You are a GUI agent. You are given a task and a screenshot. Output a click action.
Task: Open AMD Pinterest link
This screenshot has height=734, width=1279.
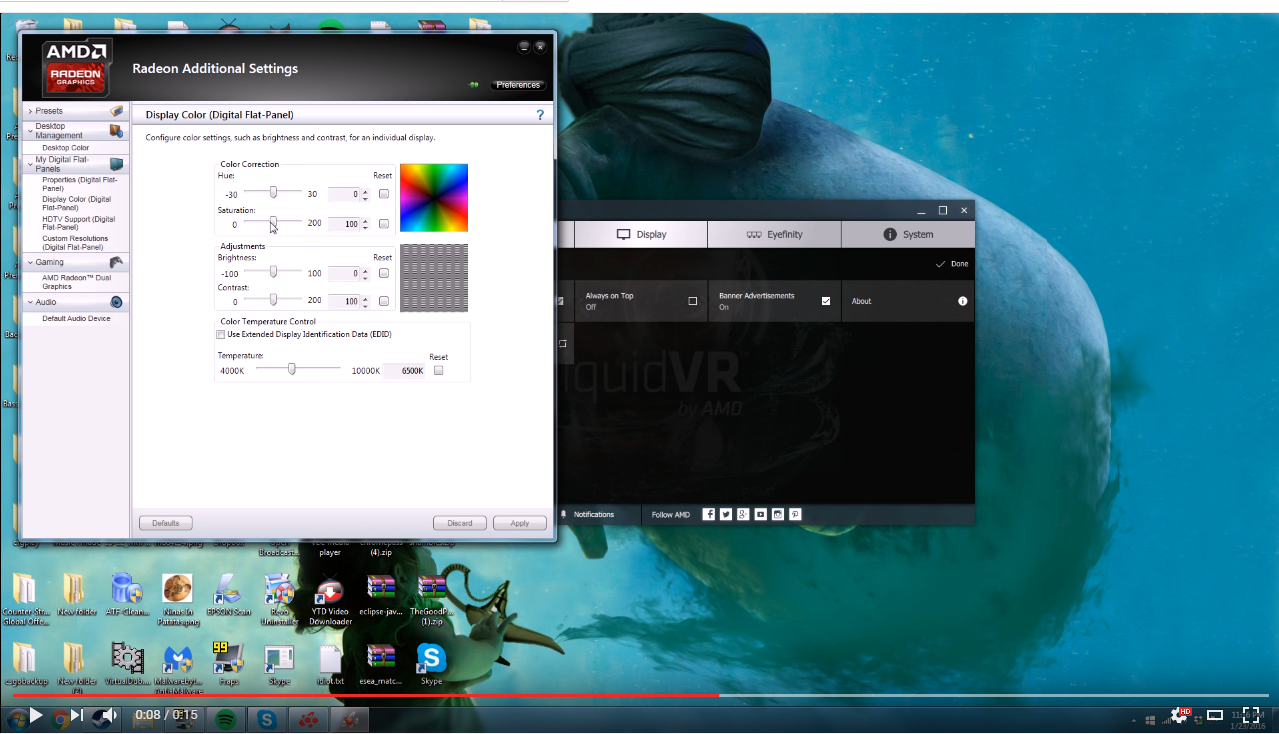[x=795, y=514]
